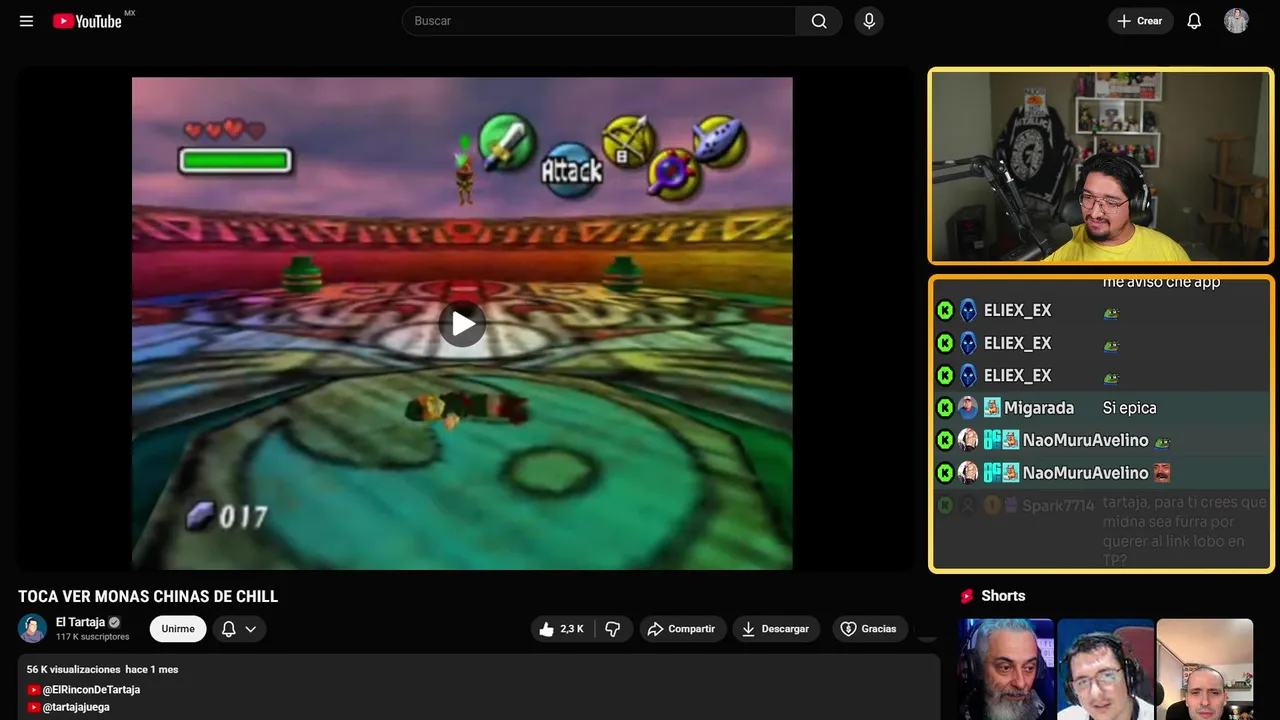The height and width of the screenshot is (720, 1280).
Task: Open third Shorts thumbnail with bald man
Action: 1205,669
